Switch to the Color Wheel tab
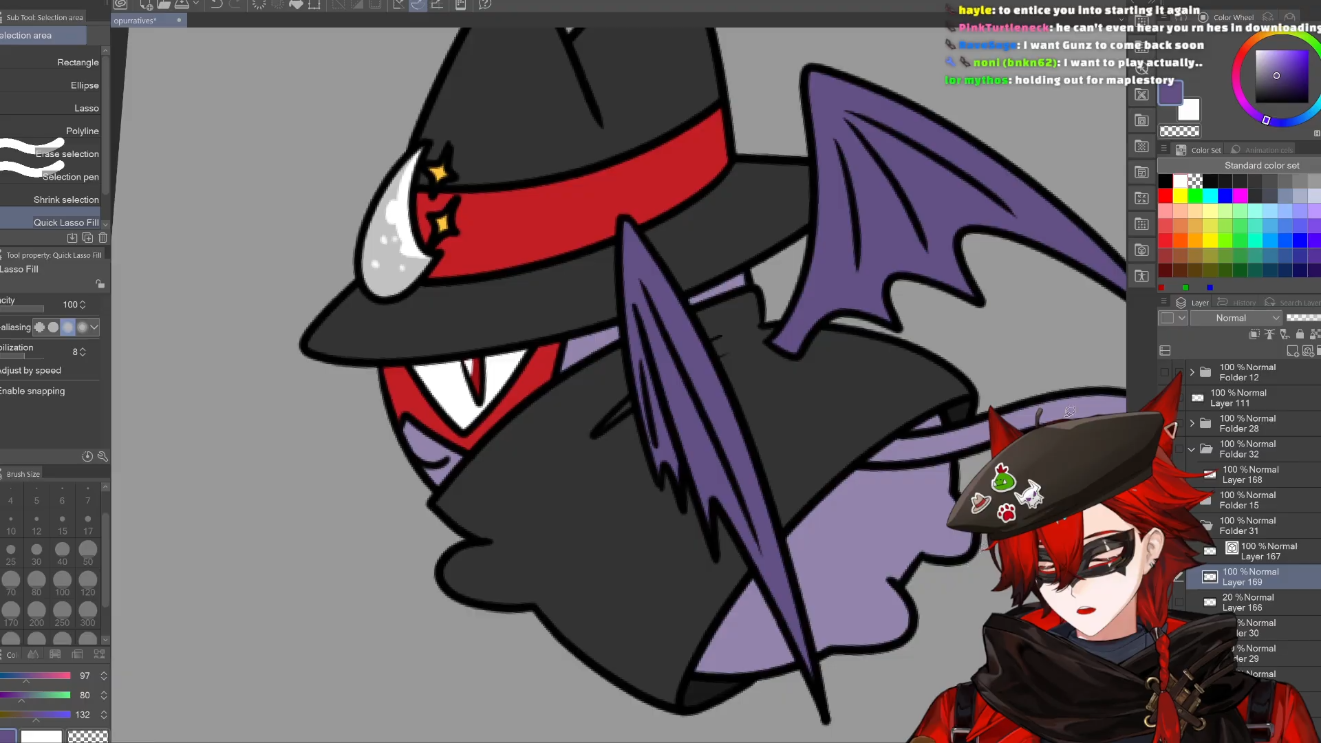This screenshot has height=743, width=1321. coord(1232,17)
